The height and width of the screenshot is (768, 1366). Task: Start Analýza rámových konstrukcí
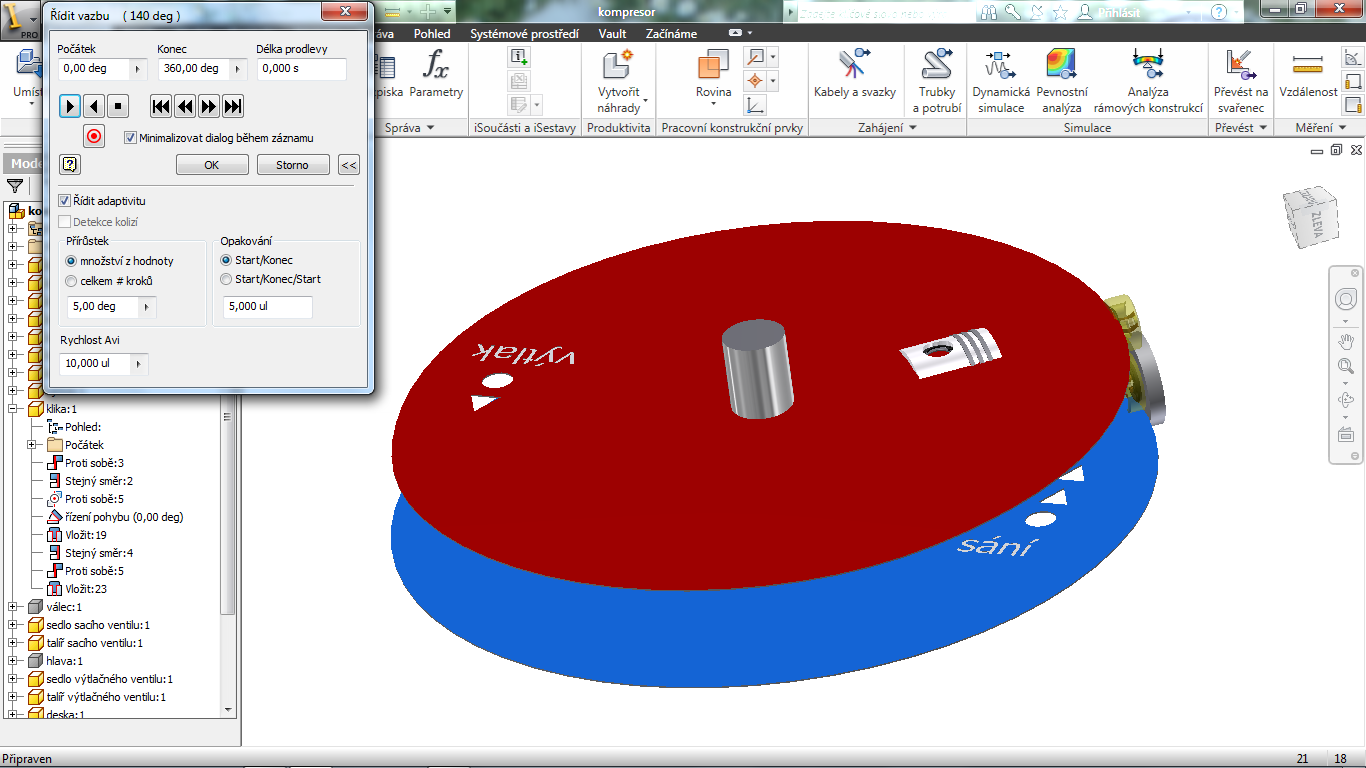point(1148,80)
